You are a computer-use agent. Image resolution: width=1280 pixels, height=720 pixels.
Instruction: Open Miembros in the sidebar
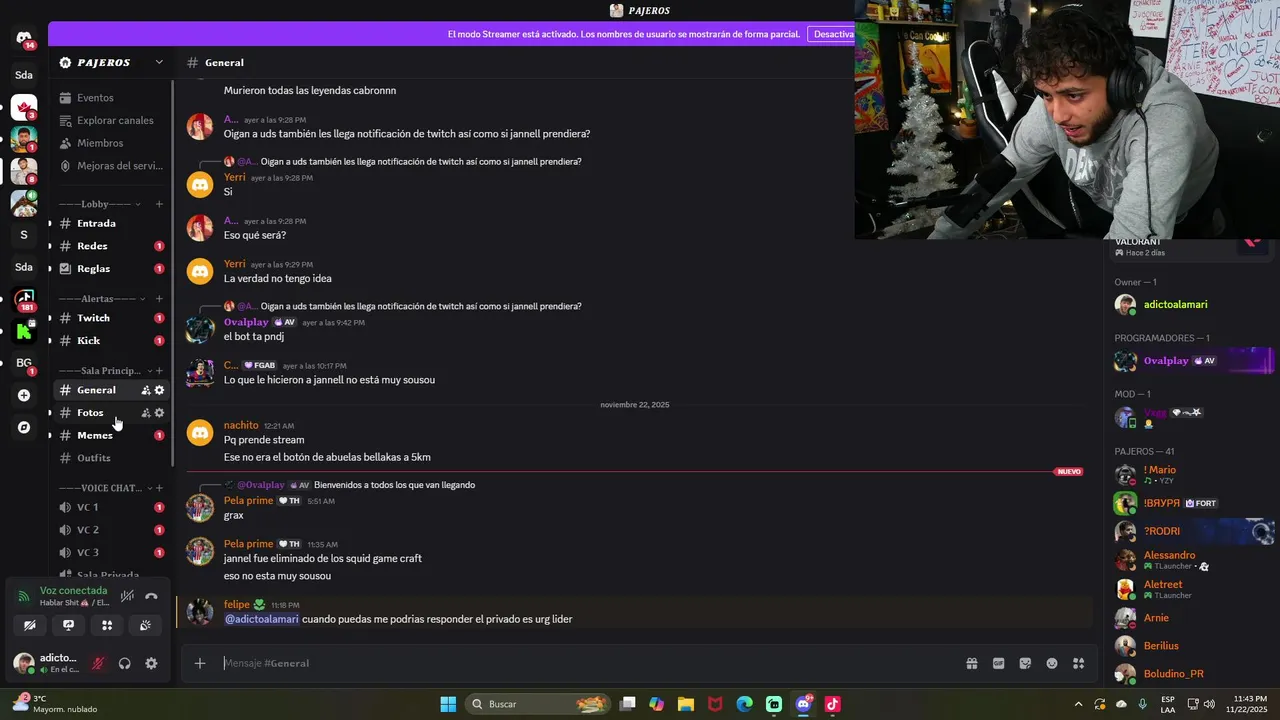[x=110, y=143]
